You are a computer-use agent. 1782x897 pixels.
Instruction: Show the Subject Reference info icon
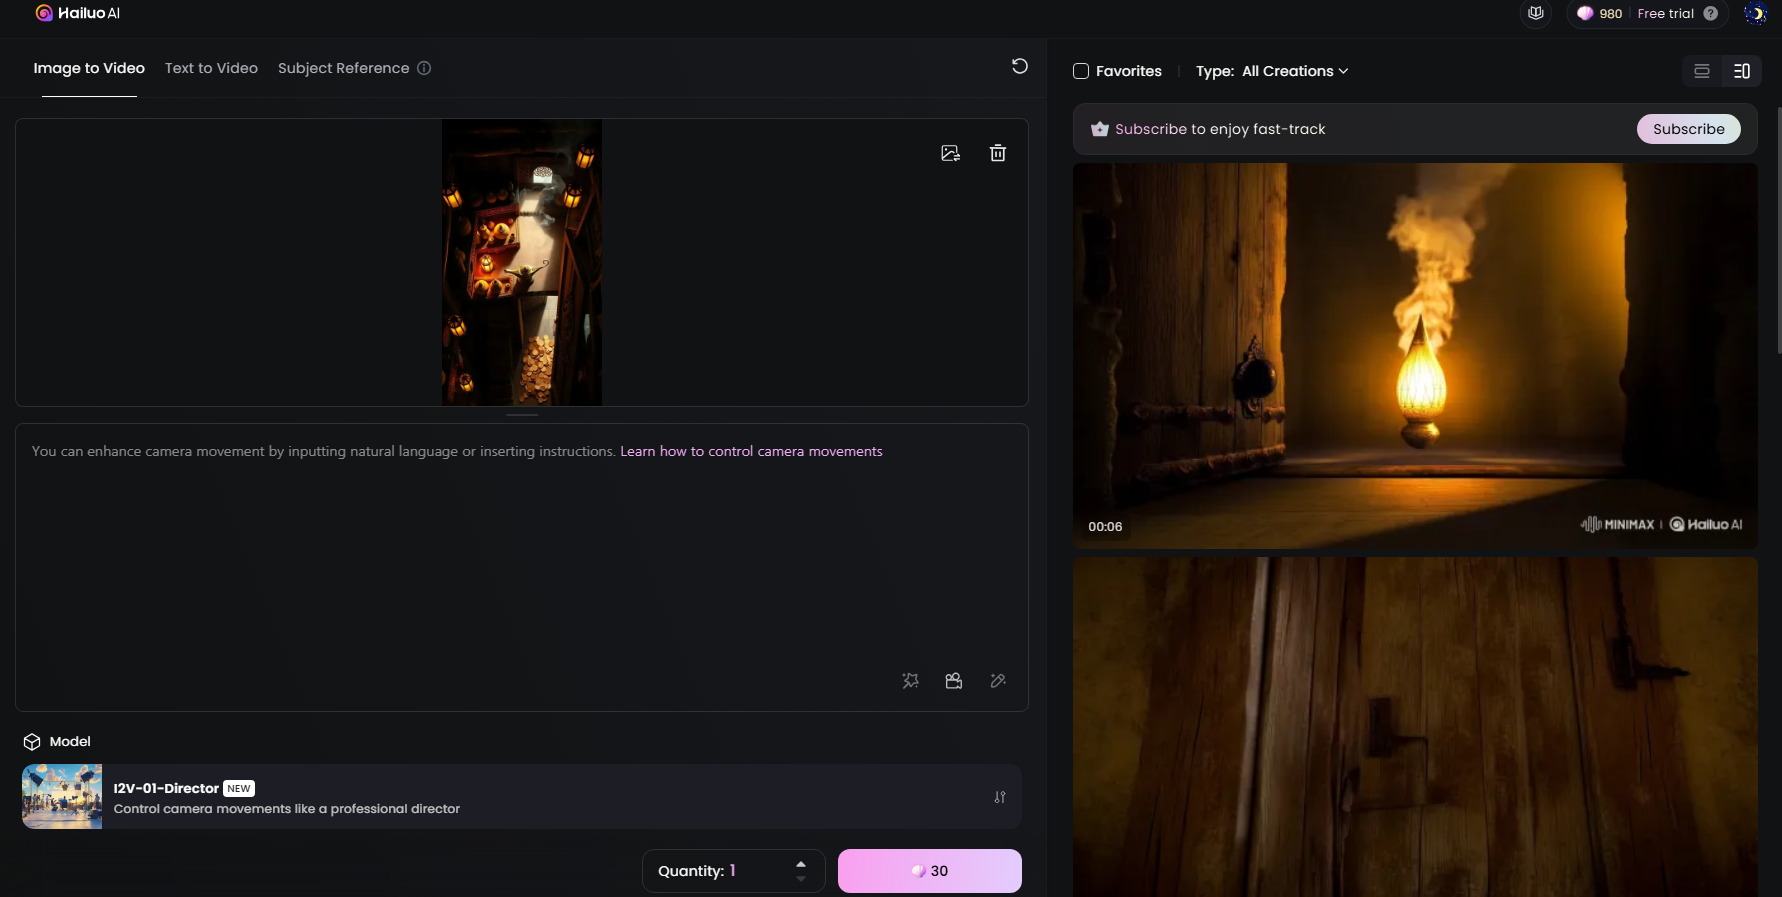tap(424, 68)
